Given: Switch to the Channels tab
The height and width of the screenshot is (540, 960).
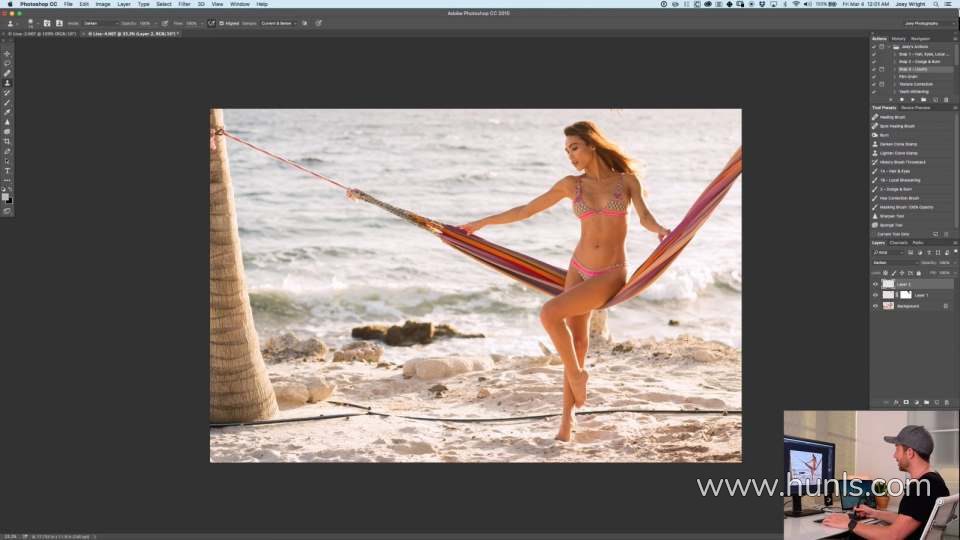Looking at the screenshot, I should [898, 242].
